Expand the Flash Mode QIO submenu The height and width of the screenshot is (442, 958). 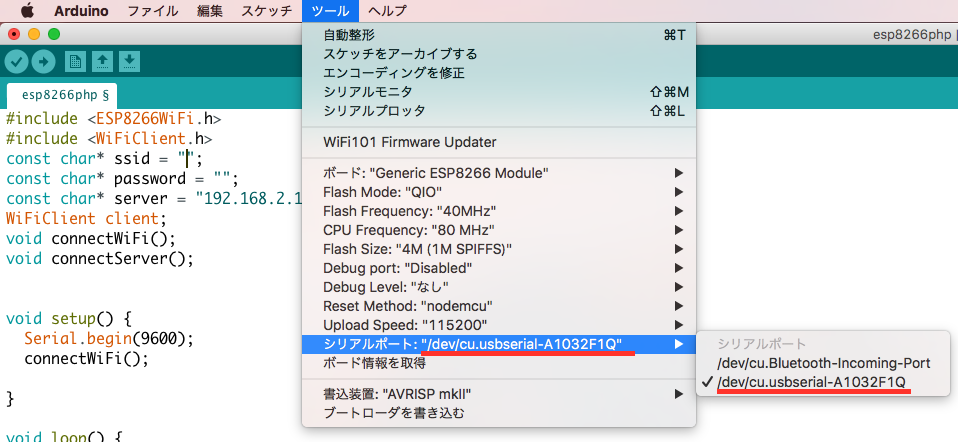pyautogui.click(x=499, y=192)
